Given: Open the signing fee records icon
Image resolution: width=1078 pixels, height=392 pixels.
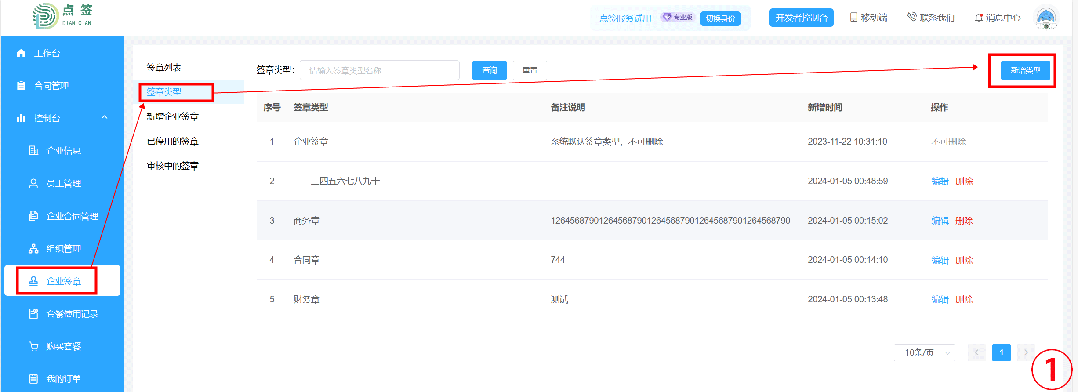Looking at the screenshot, I should [33, 314].
